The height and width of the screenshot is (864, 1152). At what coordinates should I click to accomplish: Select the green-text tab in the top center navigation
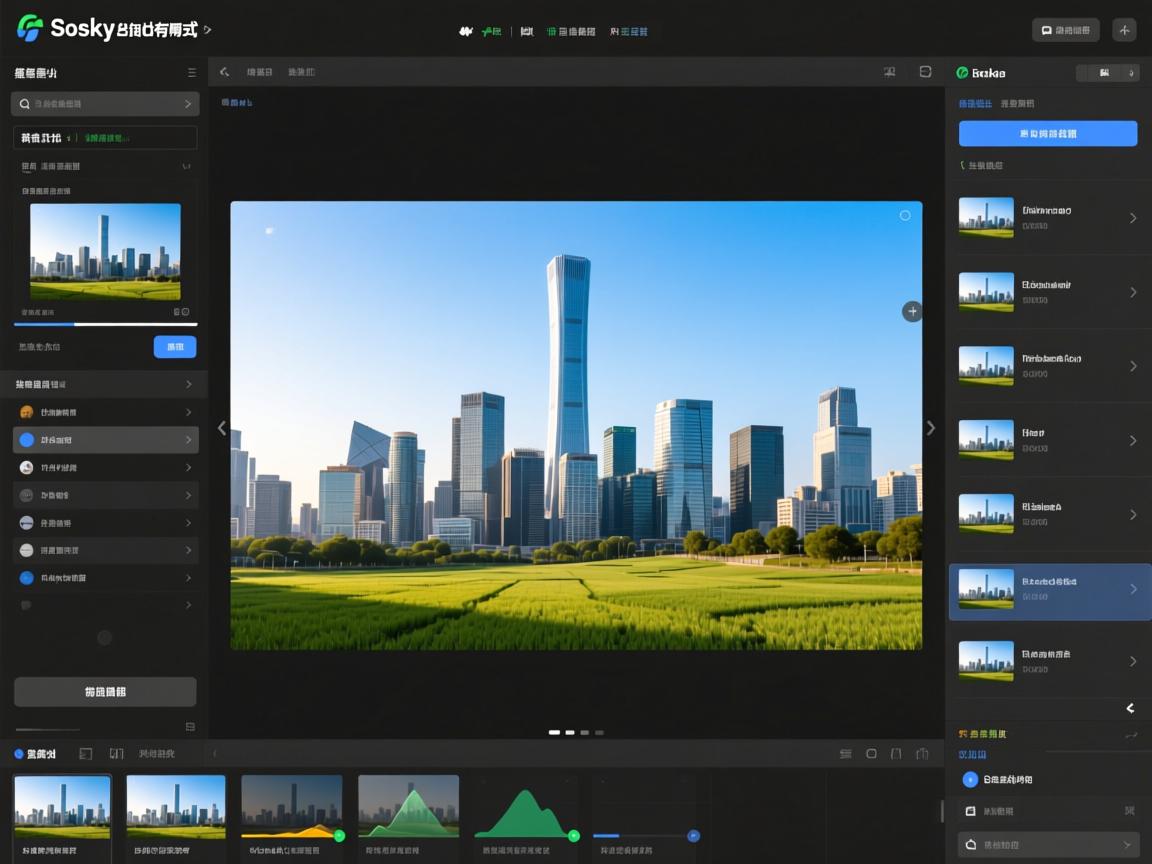491,31
